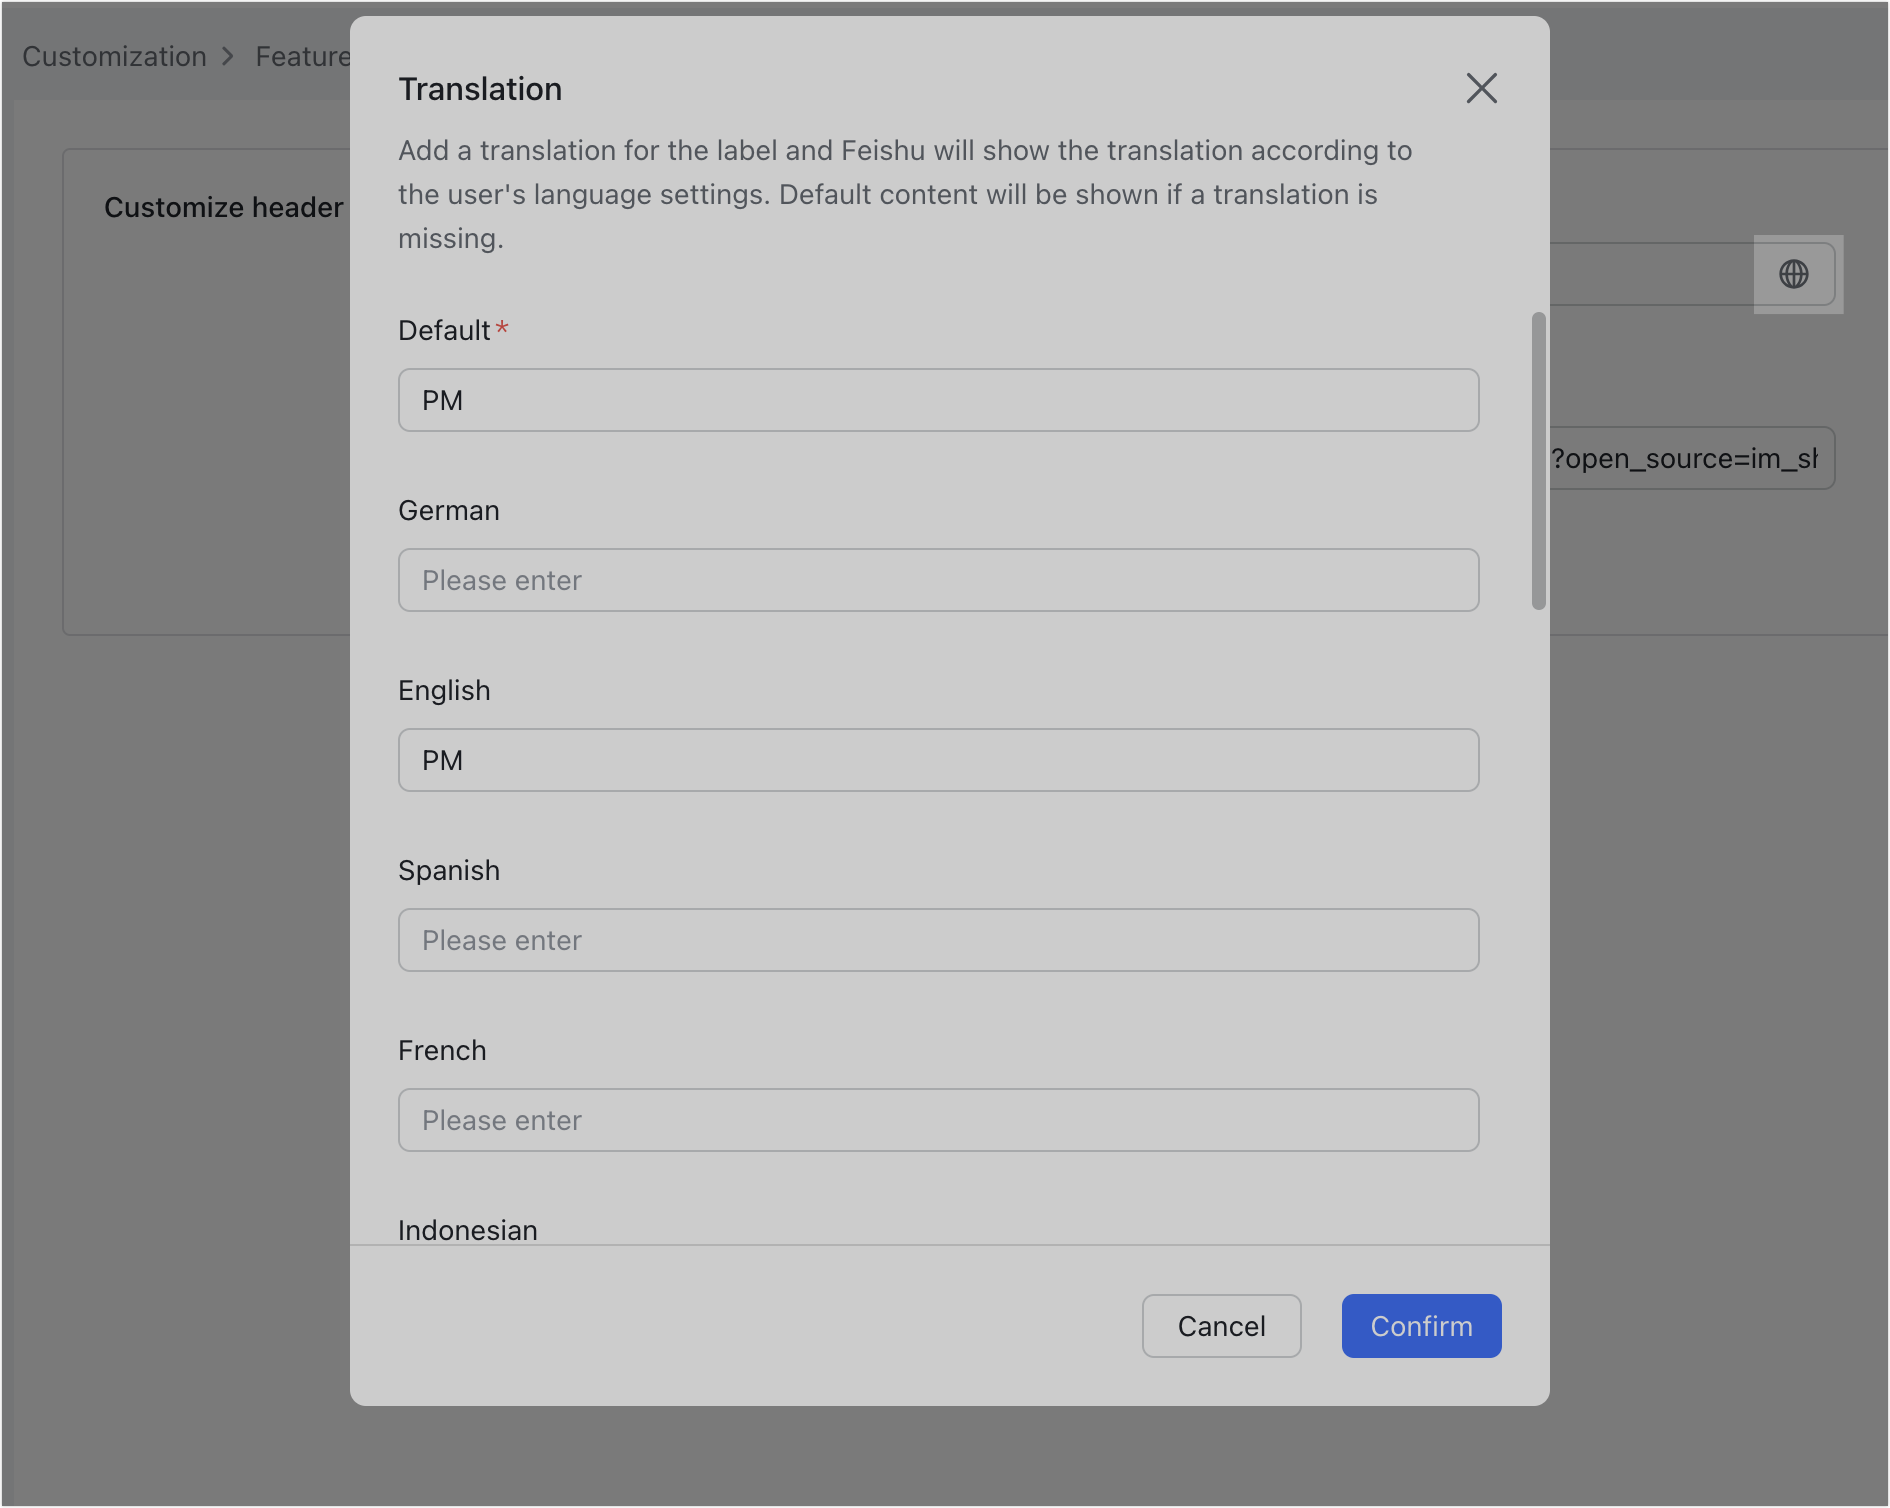
Task: Click the French translation field
Action: coord(938,1119)
